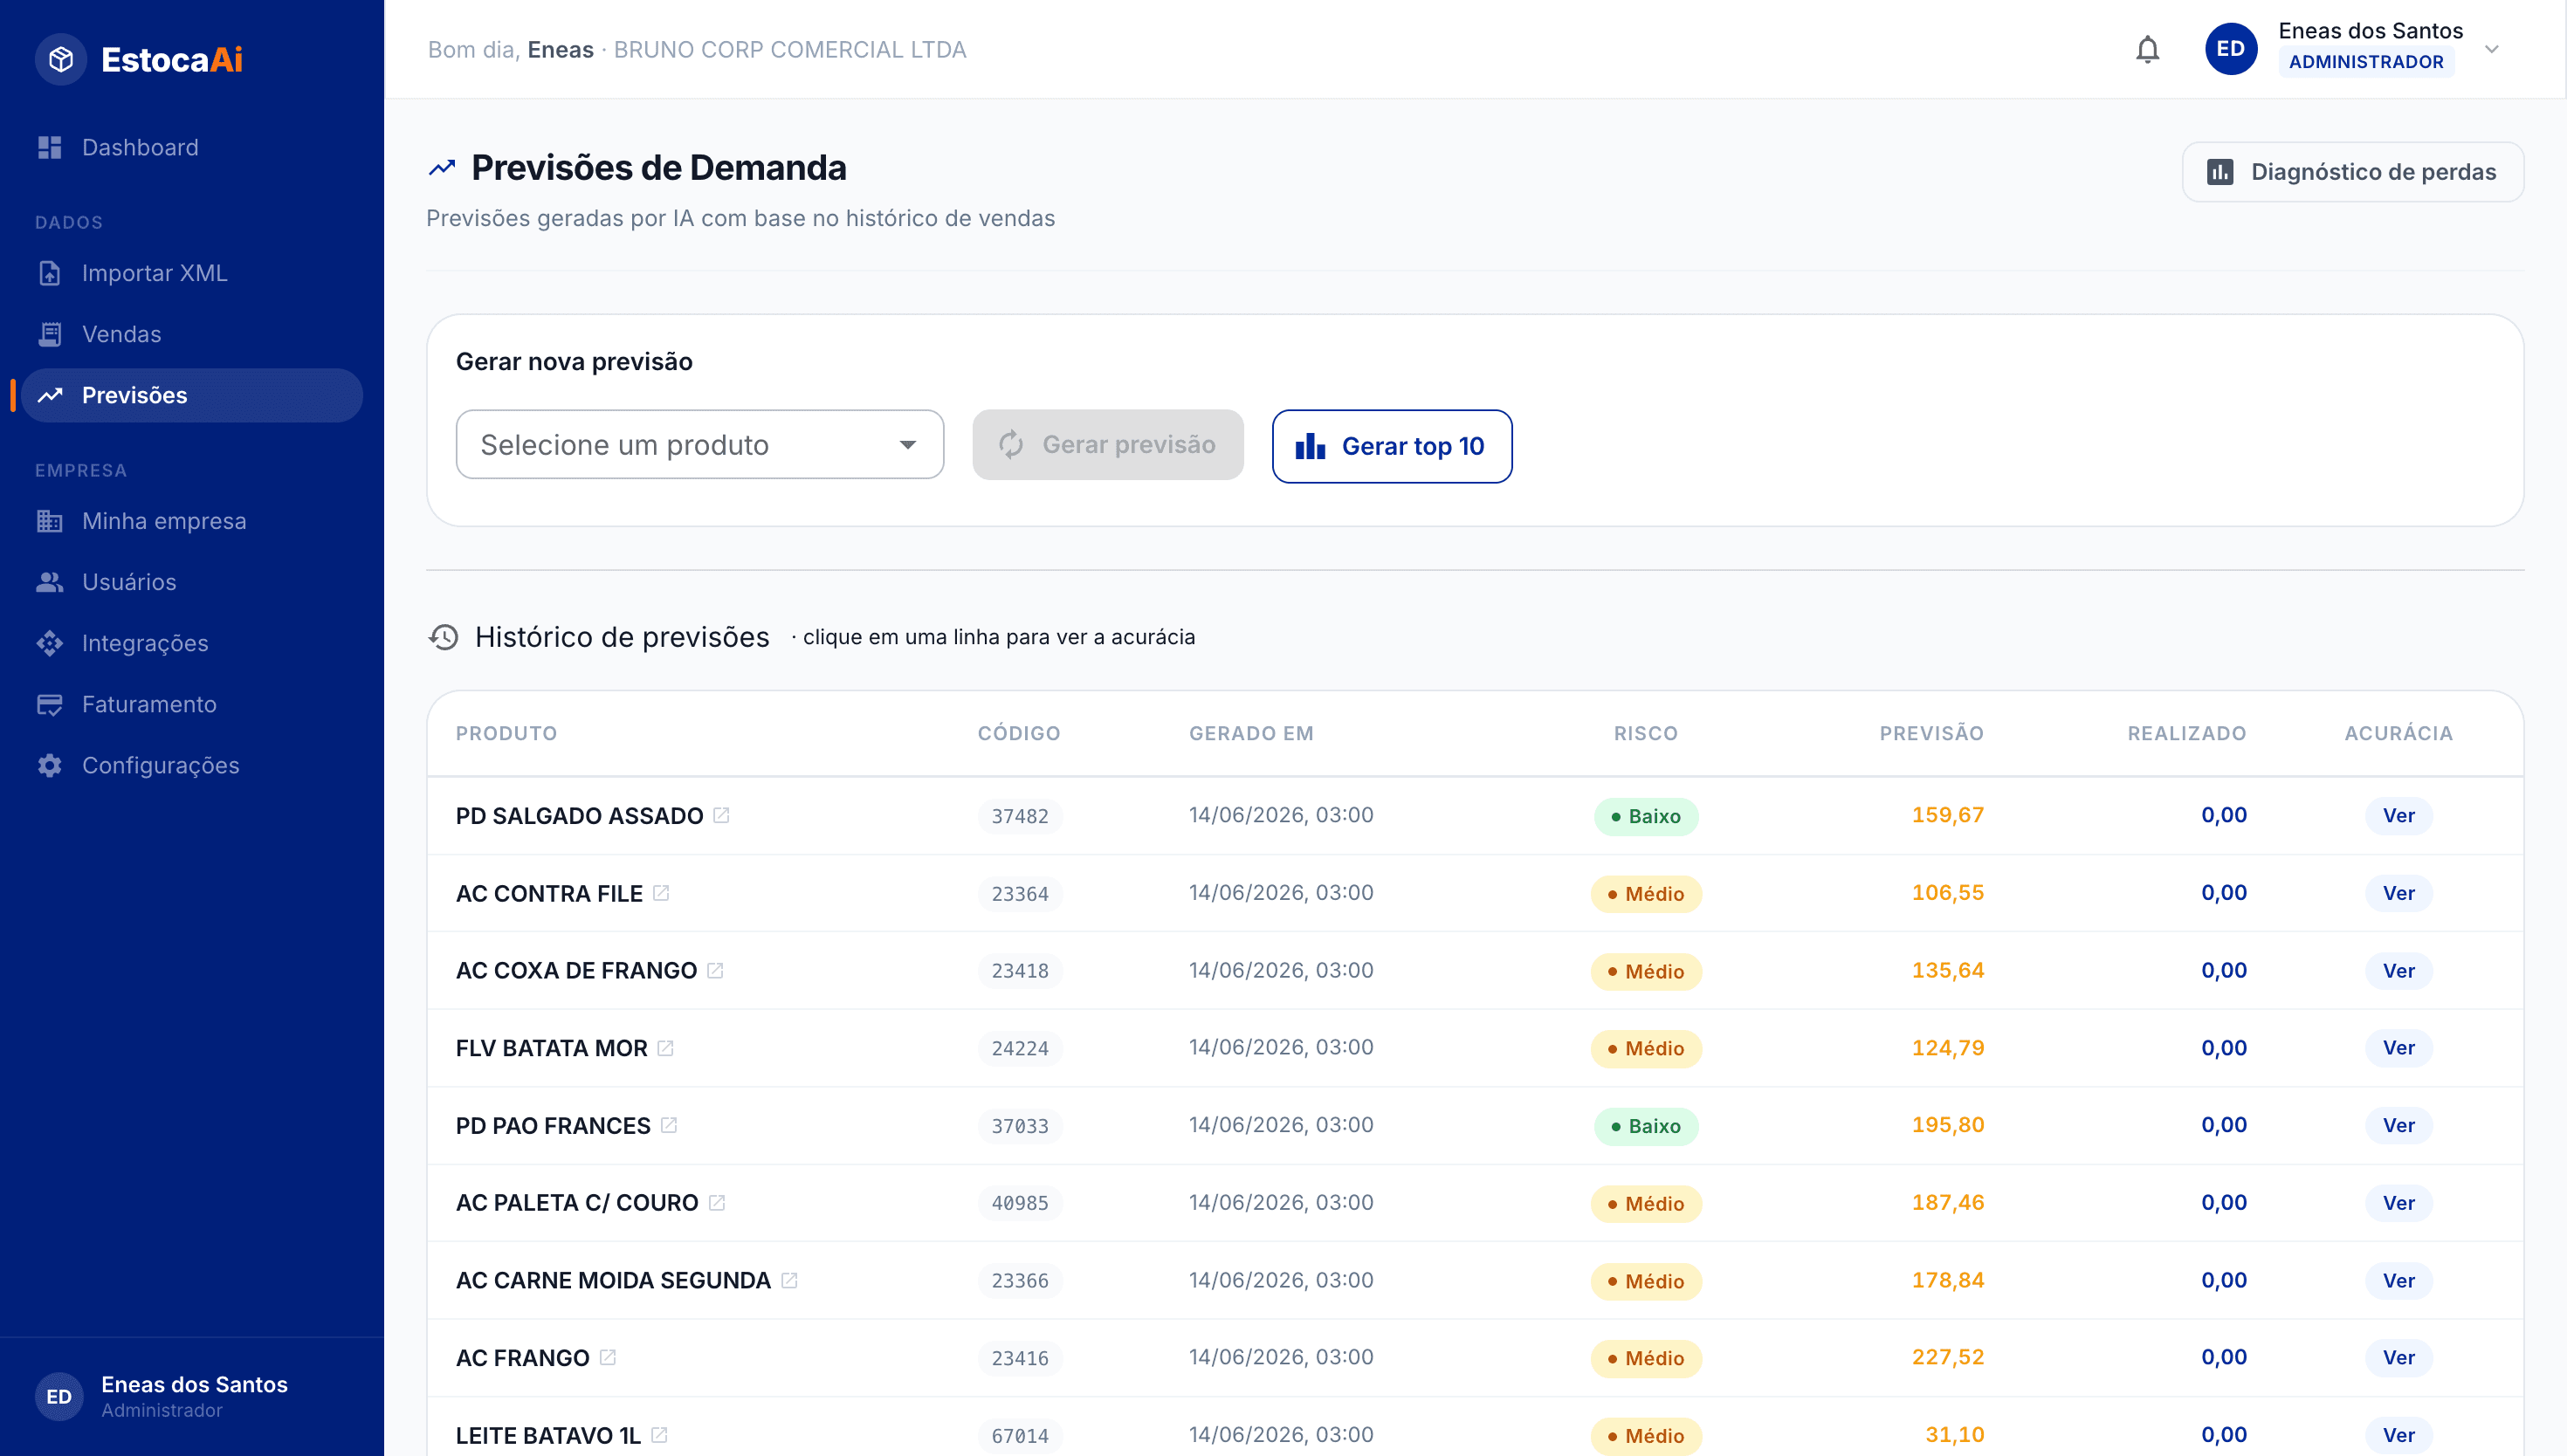Click Ver for PD SALGADO ASSADO
The height and width of the screenshot is (1456, 2567).
(x=2398, y=815)
